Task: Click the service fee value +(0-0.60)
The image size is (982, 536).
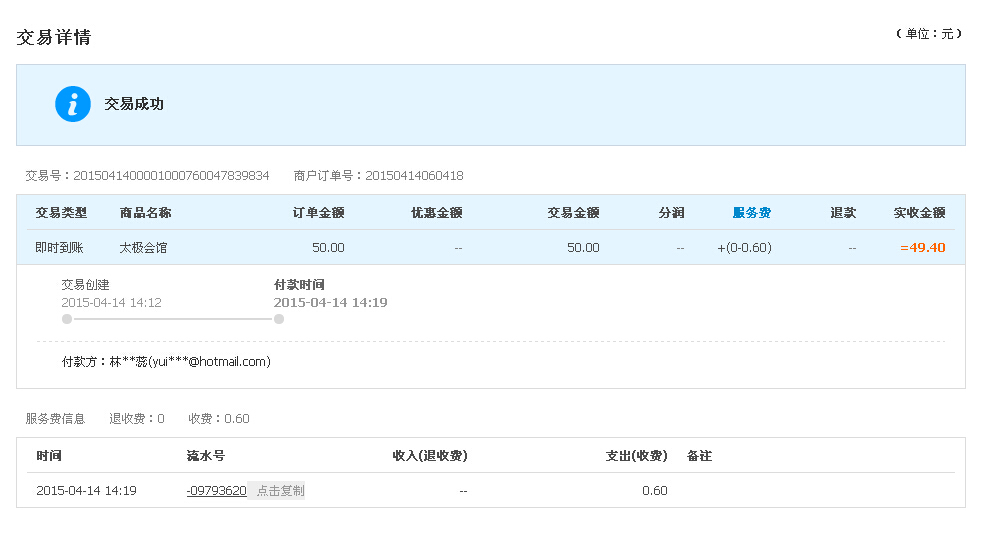Action: click(744, 247)
